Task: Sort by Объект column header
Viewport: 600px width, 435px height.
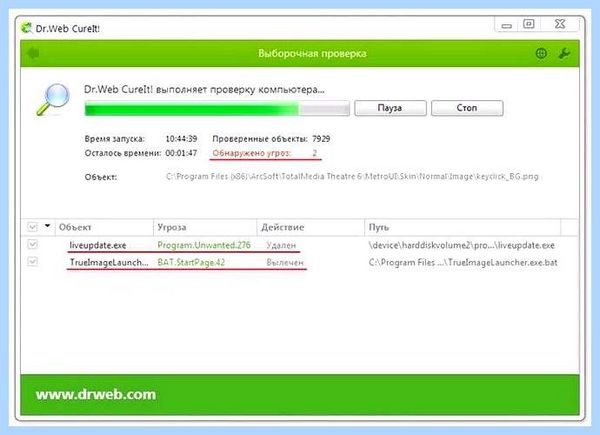Action: pos(104,227)
